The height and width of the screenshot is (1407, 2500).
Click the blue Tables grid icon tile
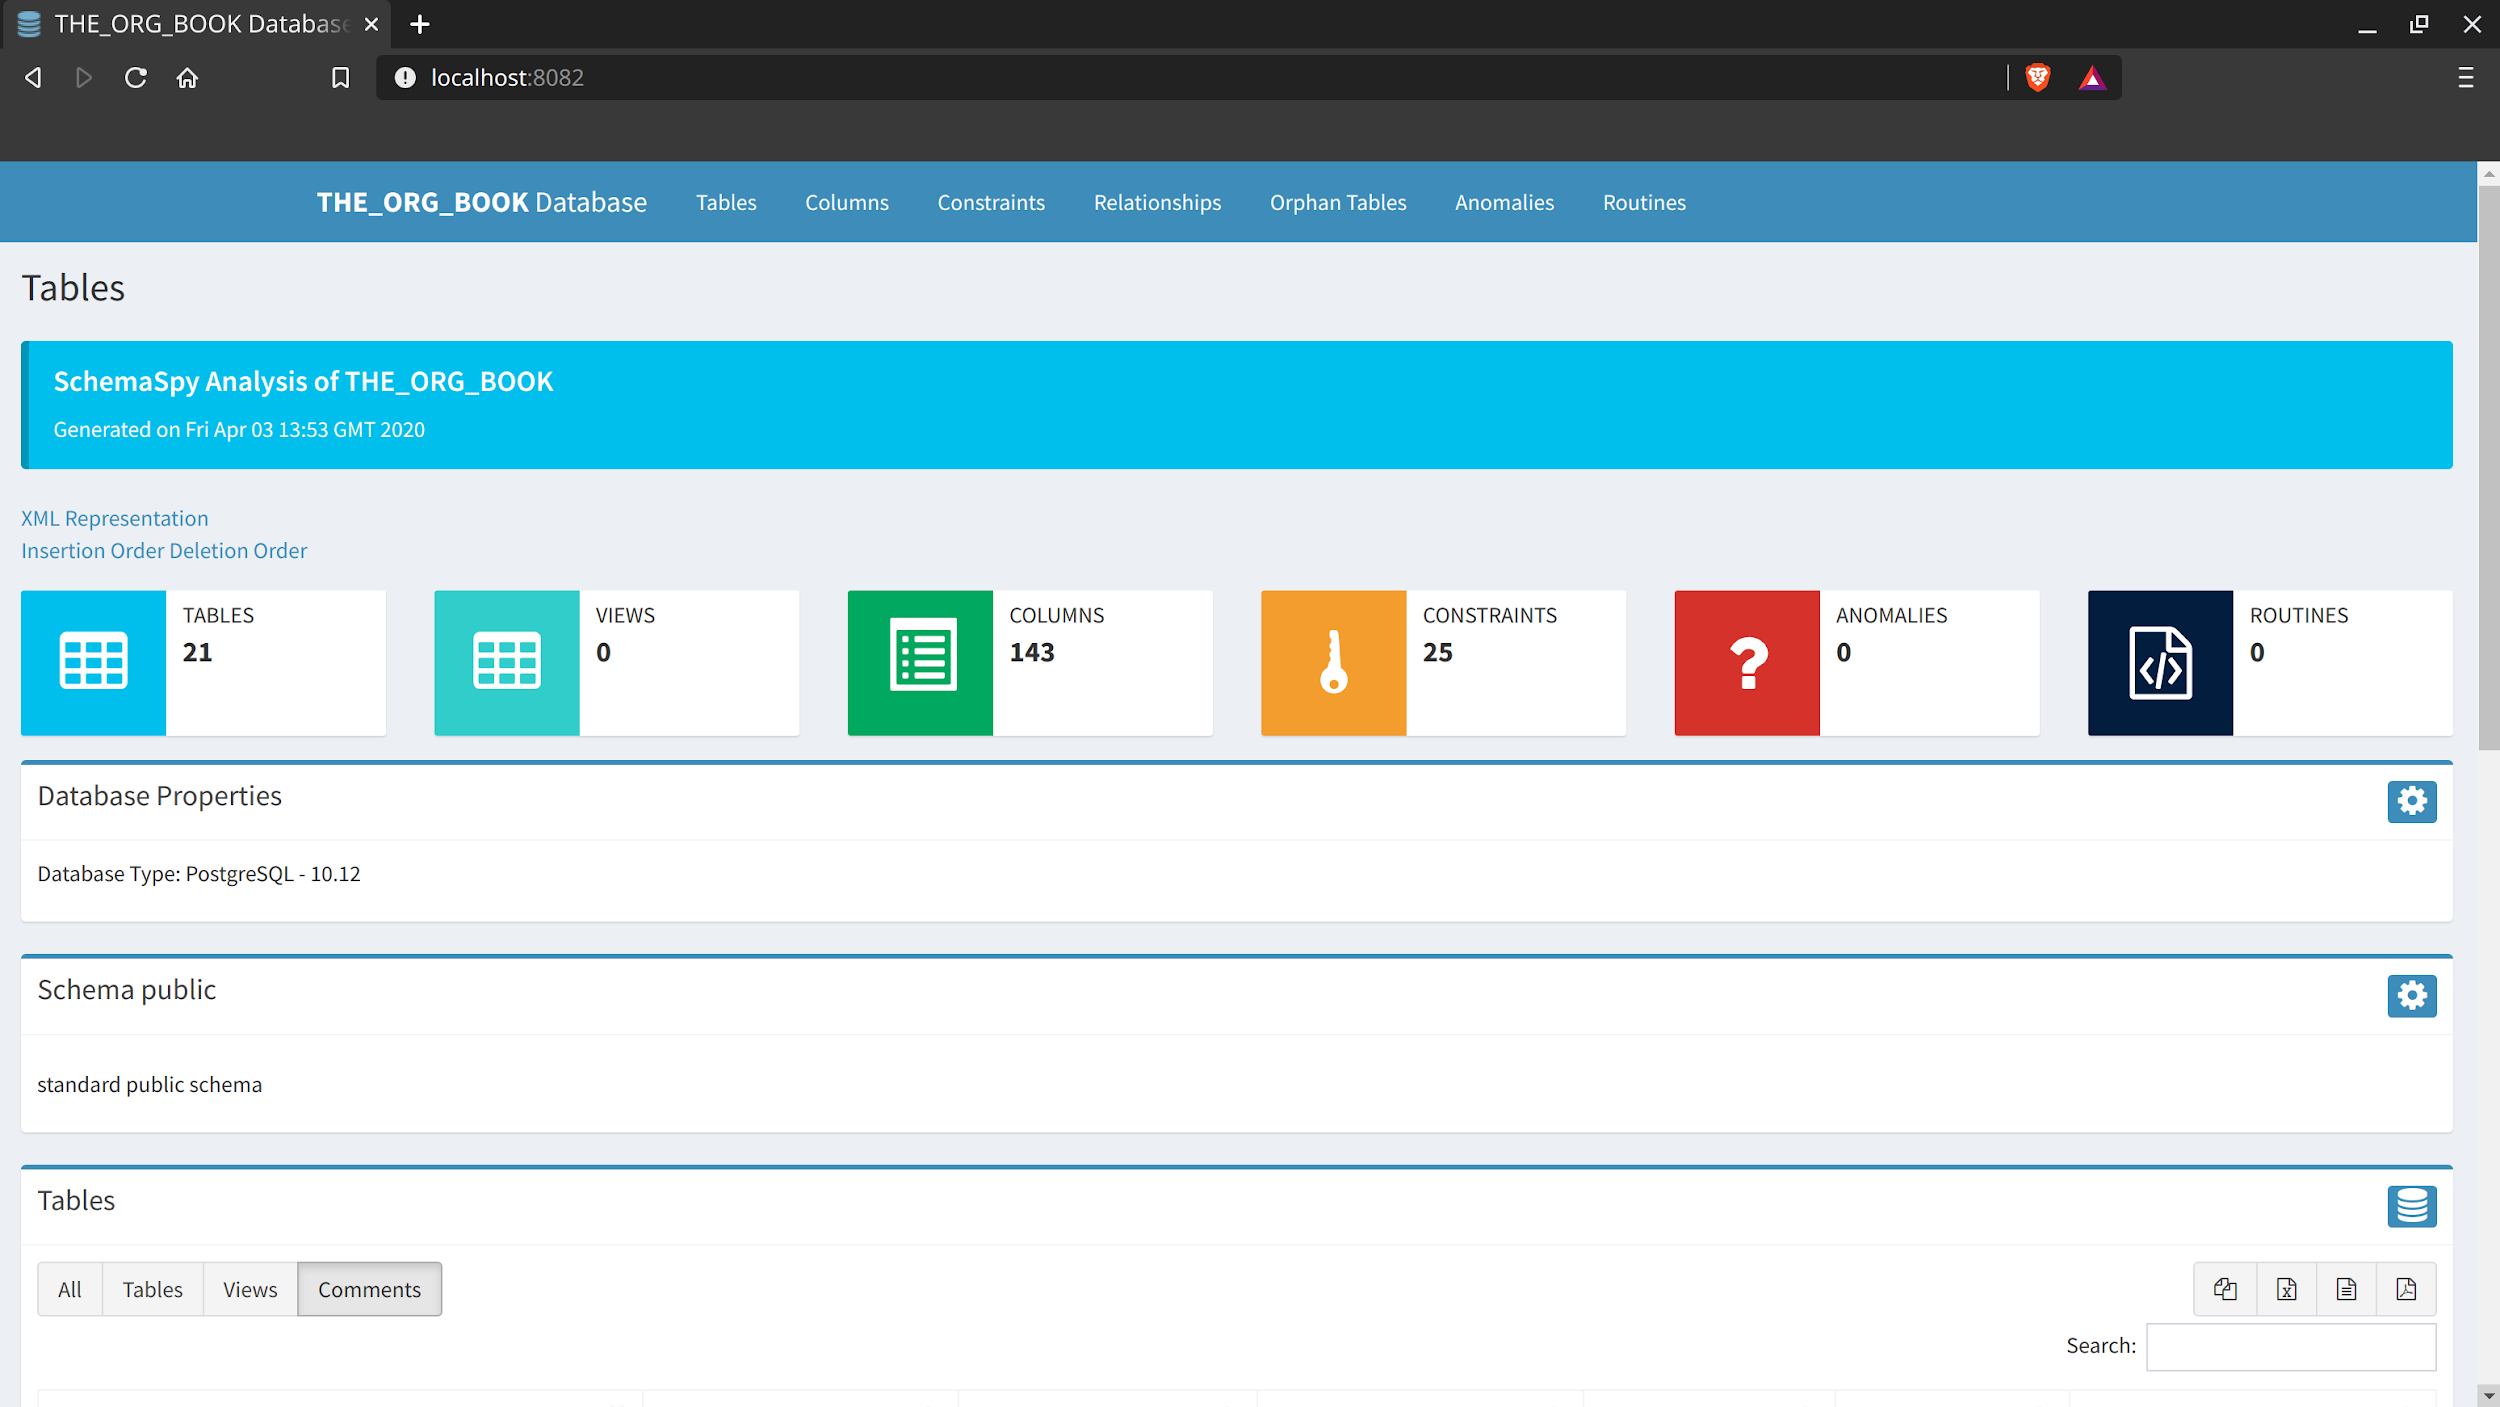pos(93,662)
